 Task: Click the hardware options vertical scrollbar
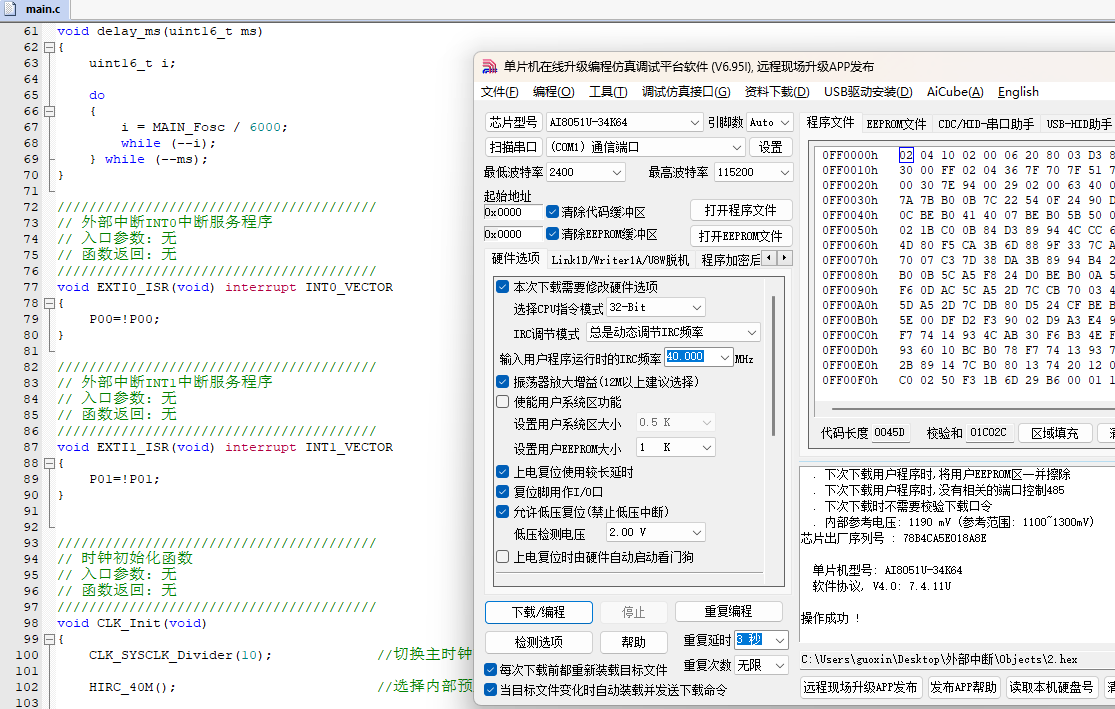773,366
